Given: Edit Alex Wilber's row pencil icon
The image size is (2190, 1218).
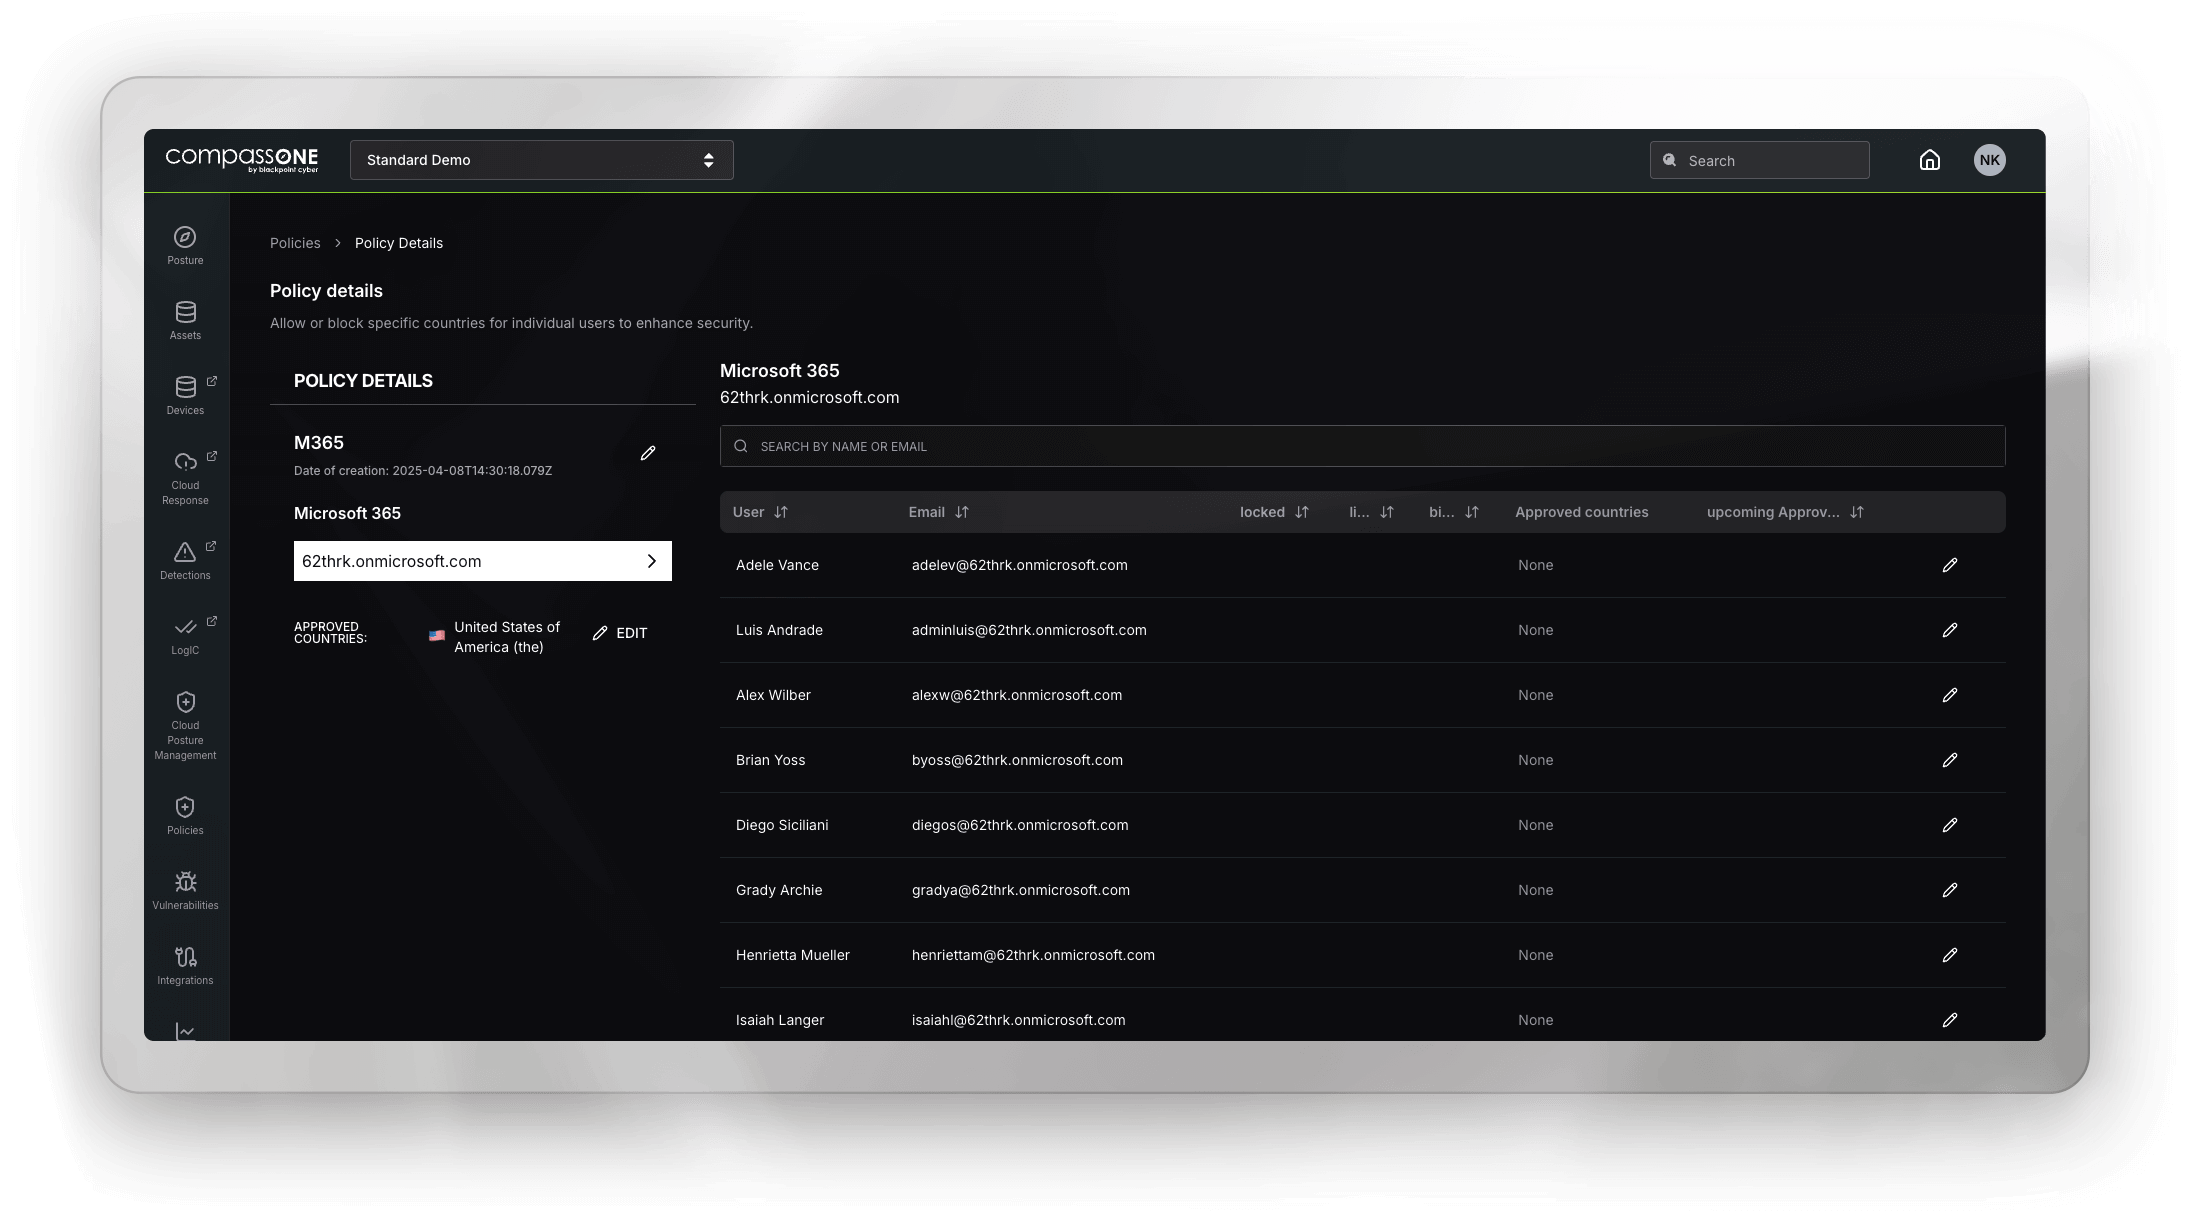Looking at the screenshot, I should point(1950,695).
